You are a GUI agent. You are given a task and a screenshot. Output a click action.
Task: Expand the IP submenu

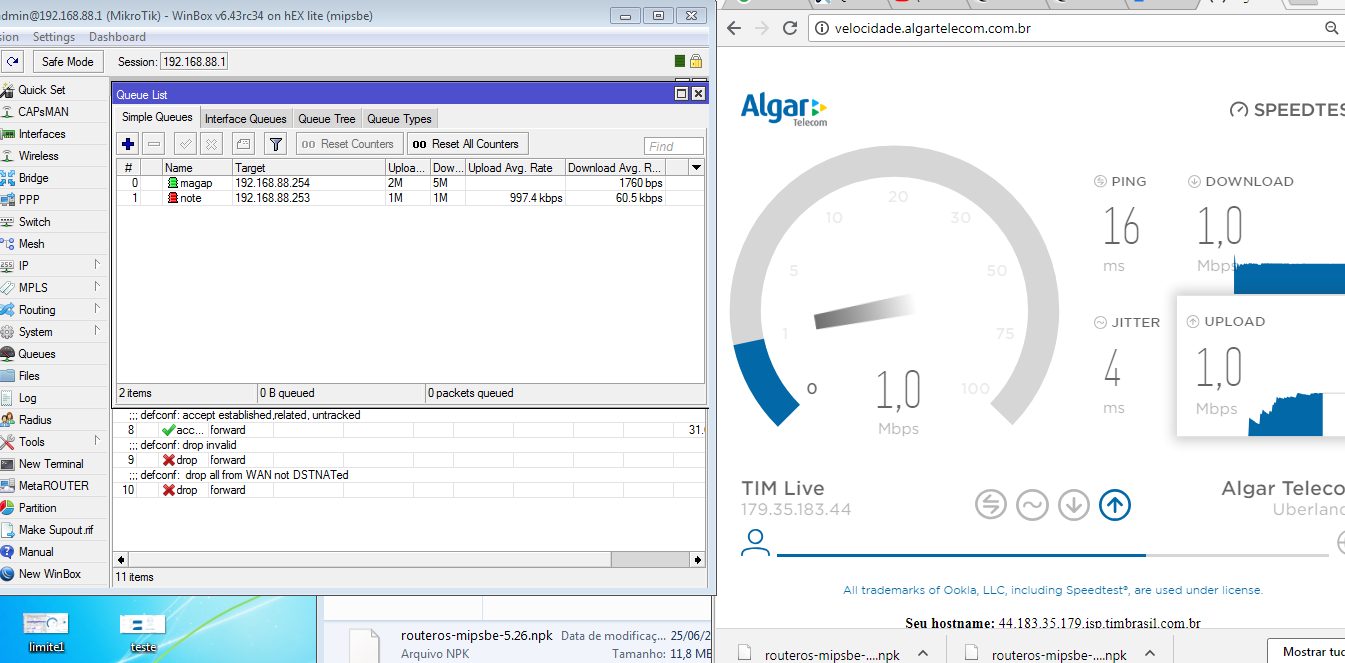pos(97,265)
